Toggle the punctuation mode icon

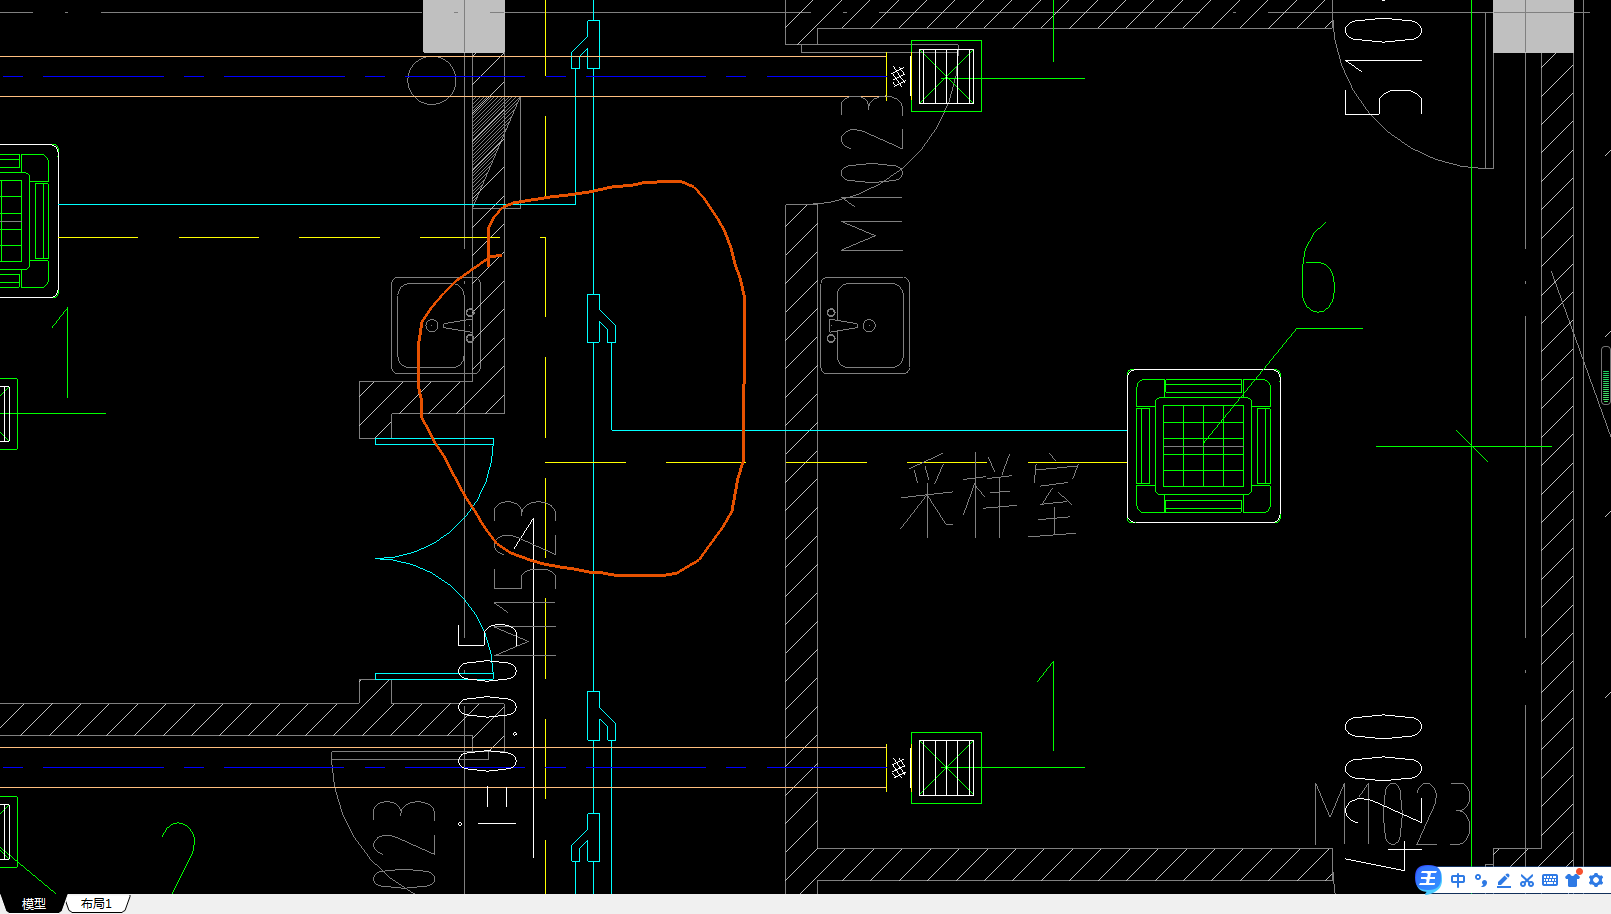pos(1481,880)
